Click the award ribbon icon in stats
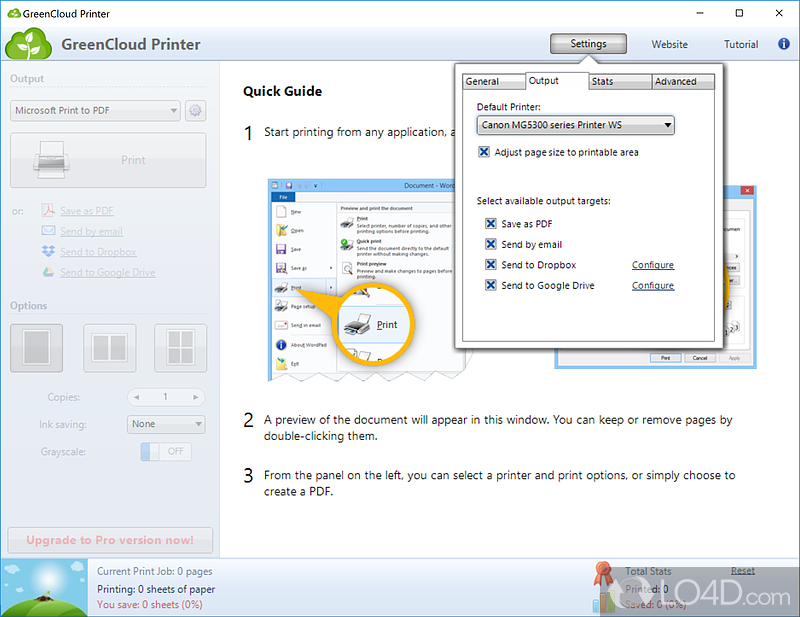 [x=604, y=574]
